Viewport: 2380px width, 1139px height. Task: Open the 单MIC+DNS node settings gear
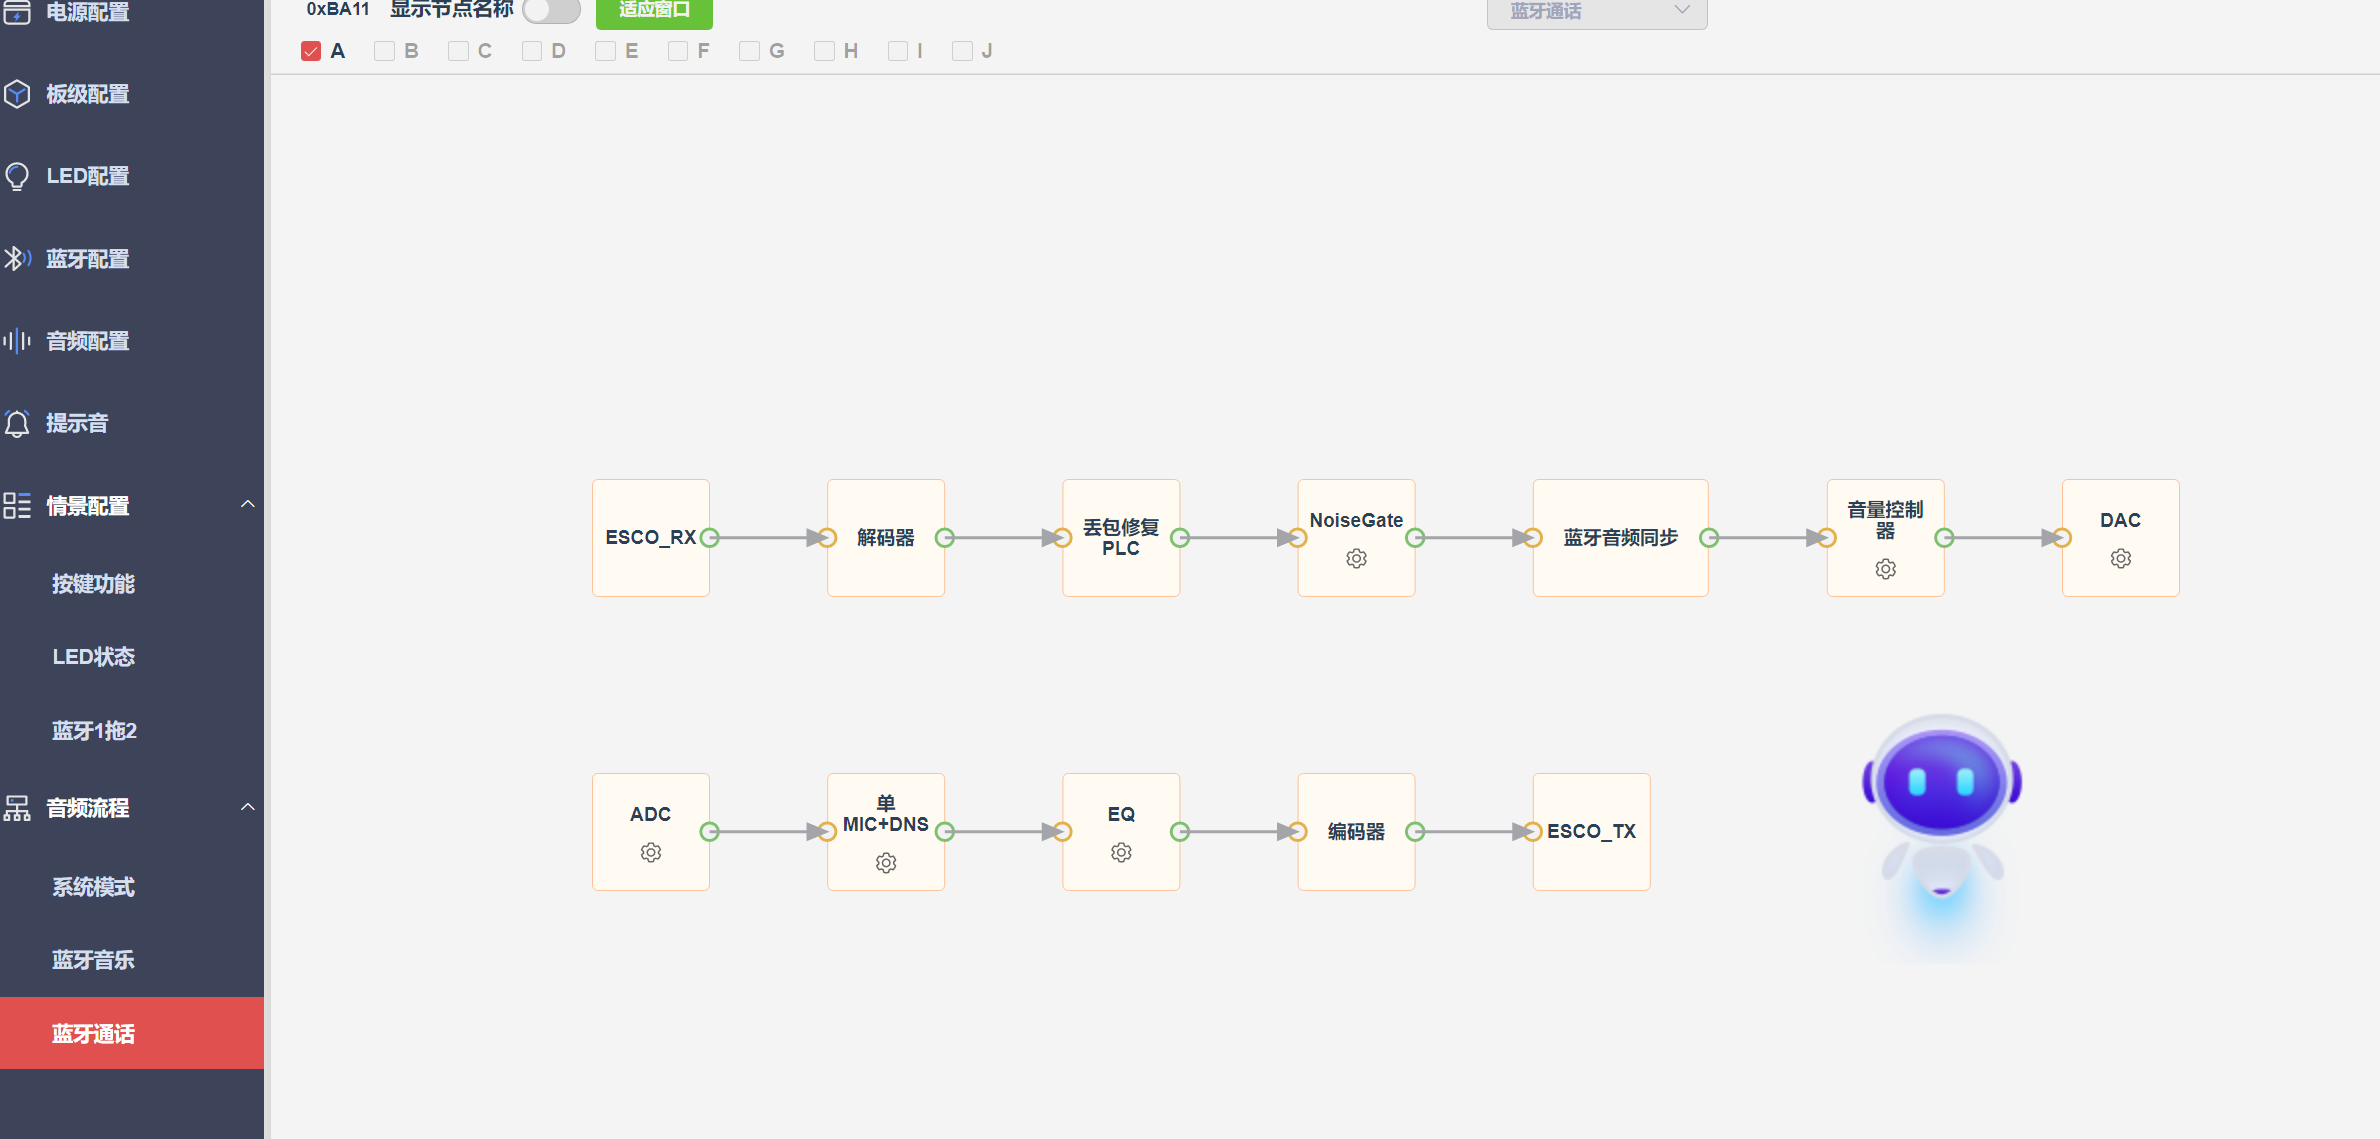pos(886,862)
